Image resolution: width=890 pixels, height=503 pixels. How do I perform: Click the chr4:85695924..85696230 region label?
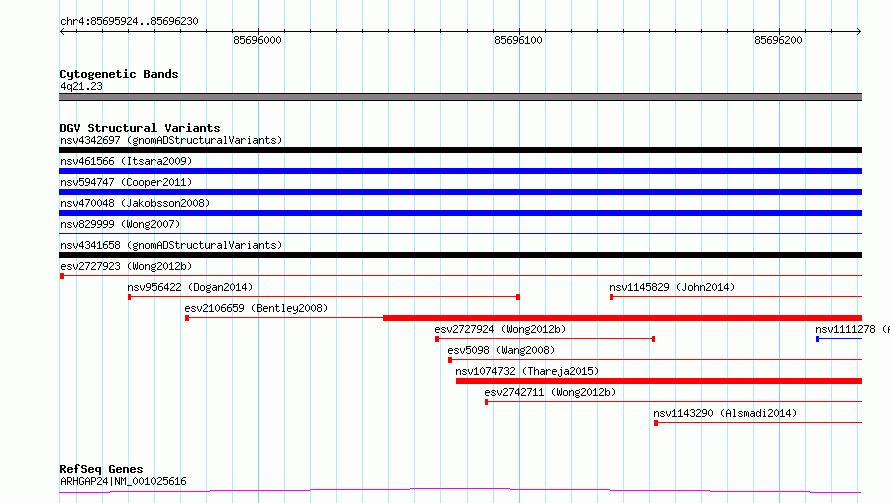(x=129, y=21)
